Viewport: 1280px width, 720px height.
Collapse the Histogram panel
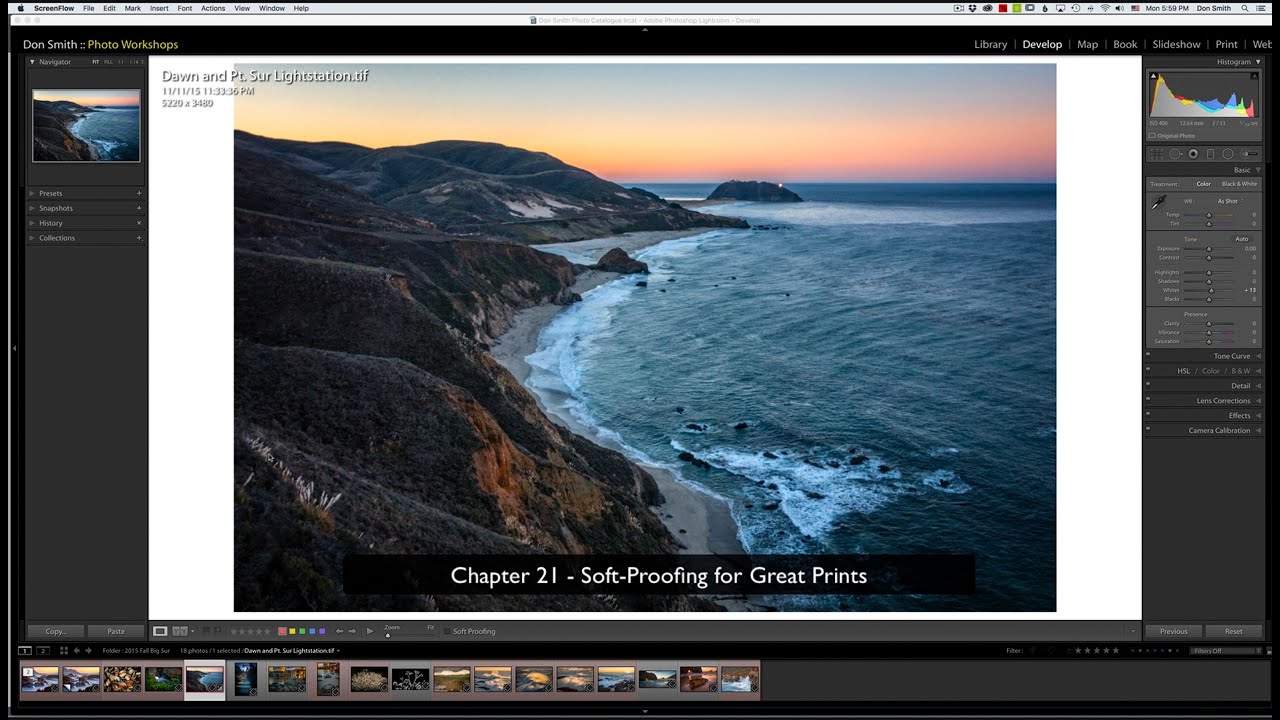tap(1258, 62)
